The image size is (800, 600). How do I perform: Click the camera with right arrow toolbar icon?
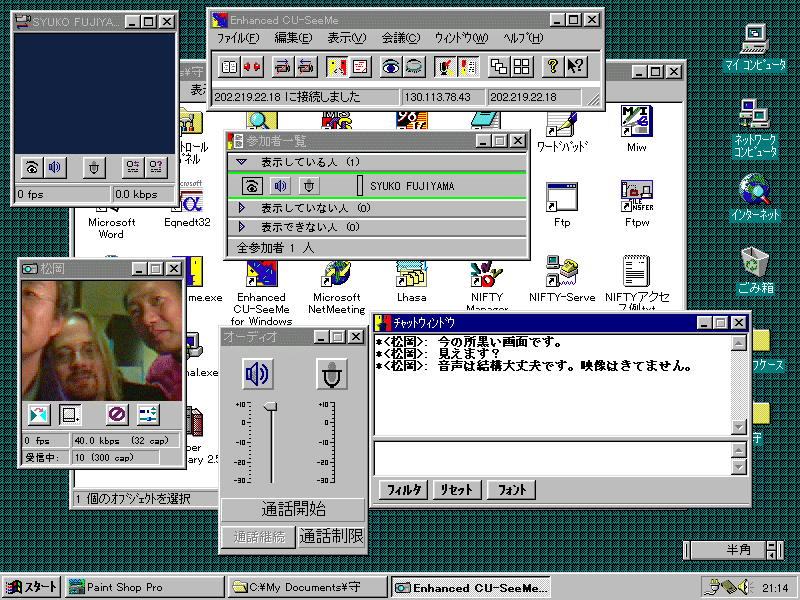click(x=283, y=67)
